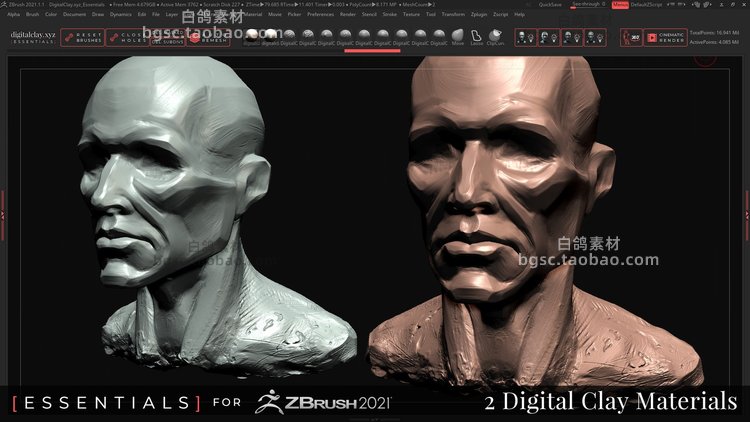
Task: Open the Preferences menu
Action: point(320,14)
